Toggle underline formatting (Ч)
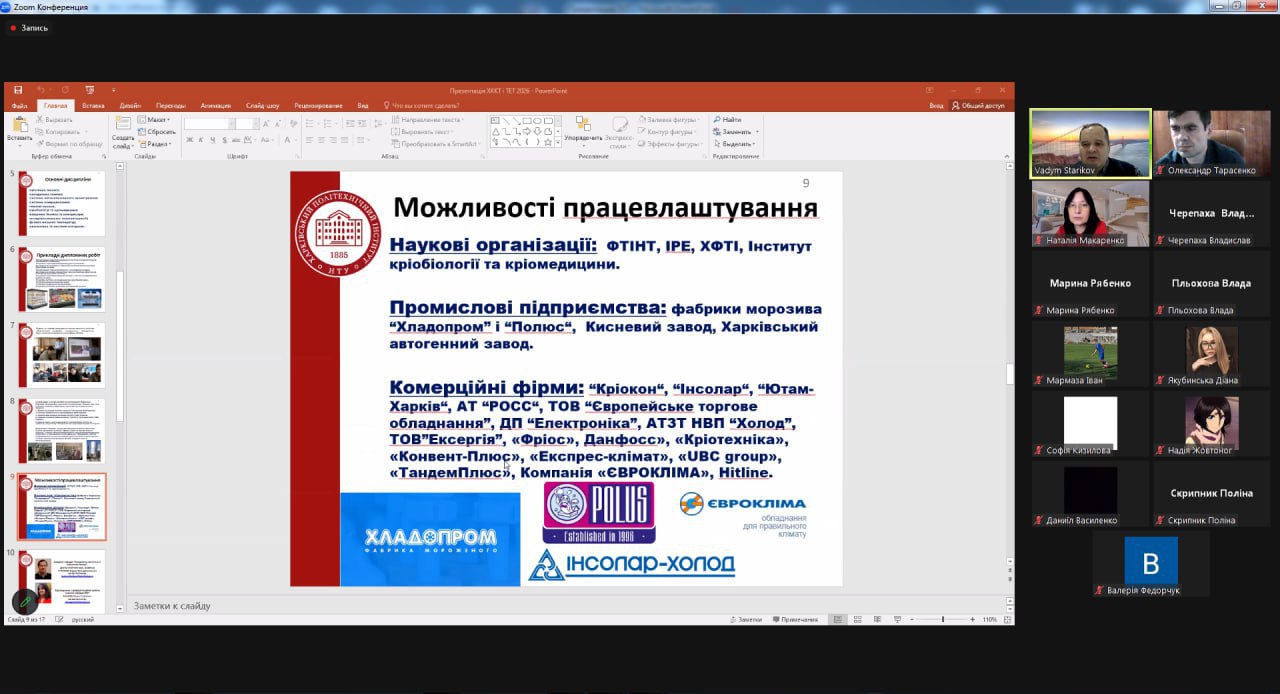This screenshot has height=694, width=1280. pyautogui.click(x=213, y=140)
